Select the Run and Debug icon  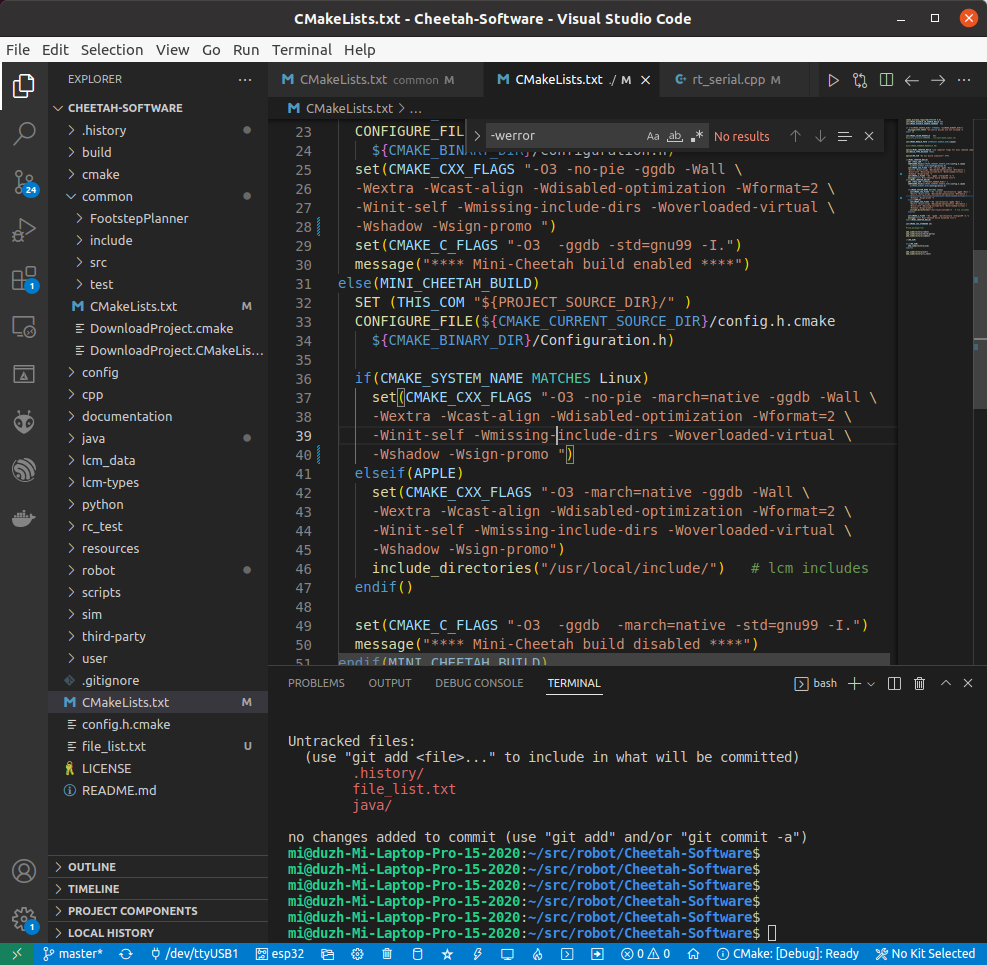coord(24,230)
